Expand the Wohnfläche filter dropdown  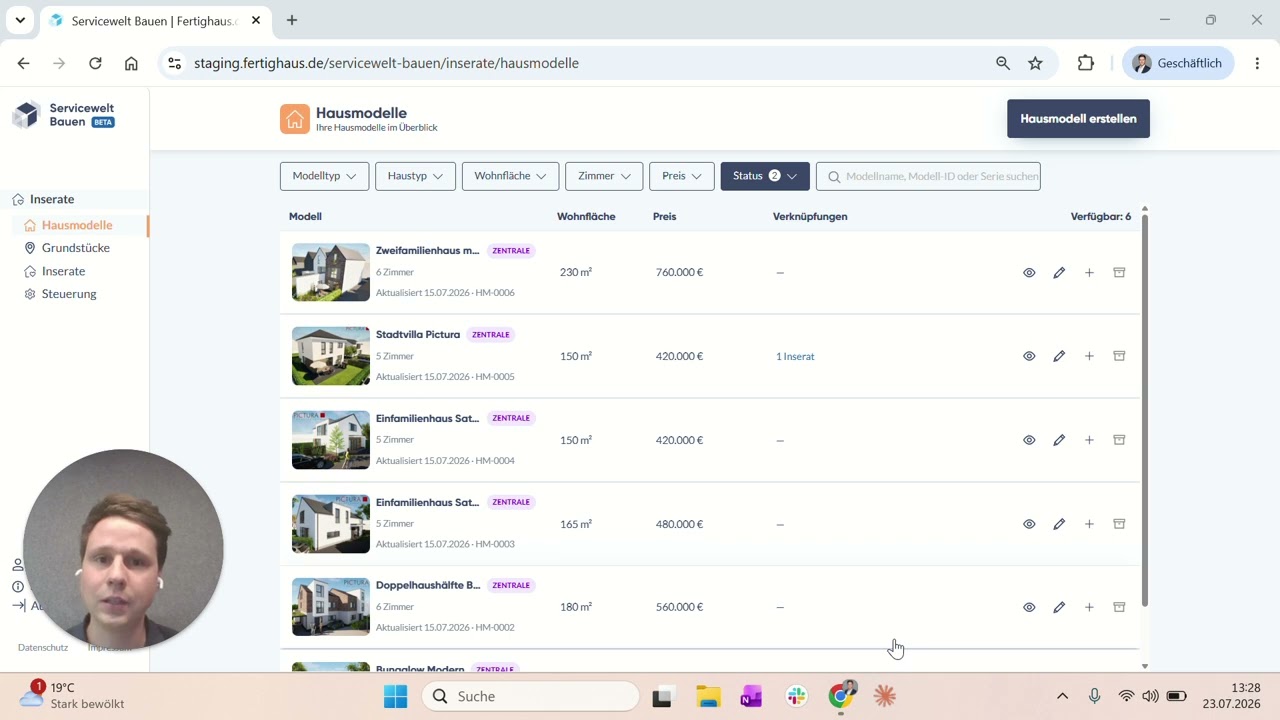coord(510,176)
